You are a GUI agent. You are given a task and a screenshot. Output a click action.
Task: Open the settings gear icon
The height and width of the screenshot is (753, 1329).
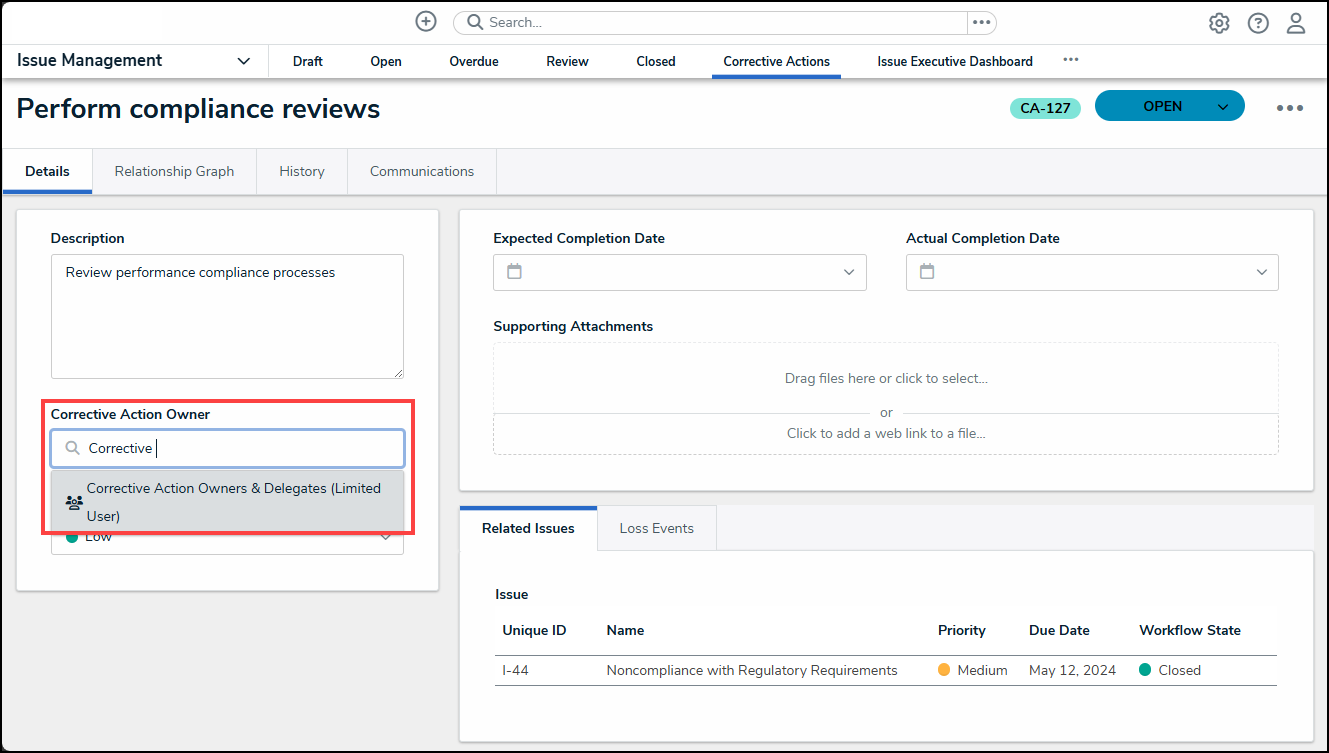coord(1219,23)
